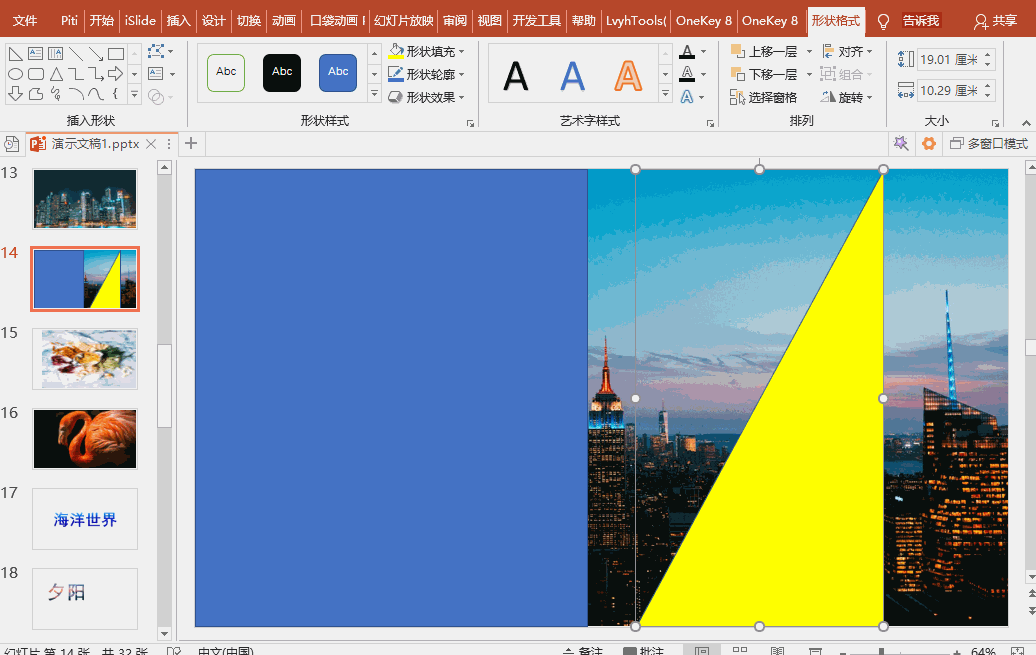
Task: Expand the WordArt styles gallery
Action: [x=665, y=94]
